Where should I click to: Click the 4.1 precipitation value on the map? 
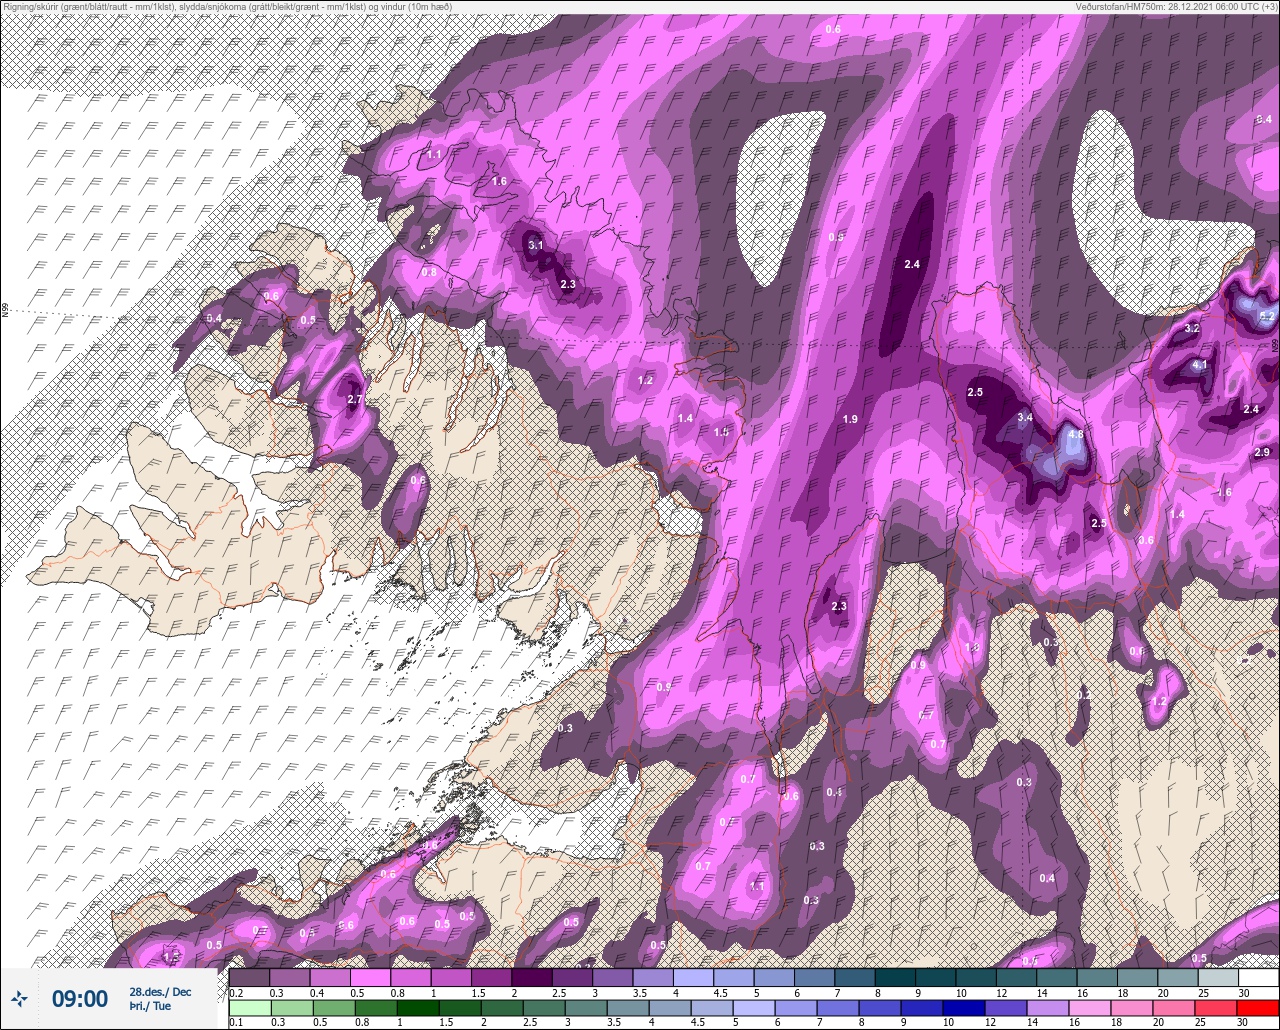[1200, 365]
